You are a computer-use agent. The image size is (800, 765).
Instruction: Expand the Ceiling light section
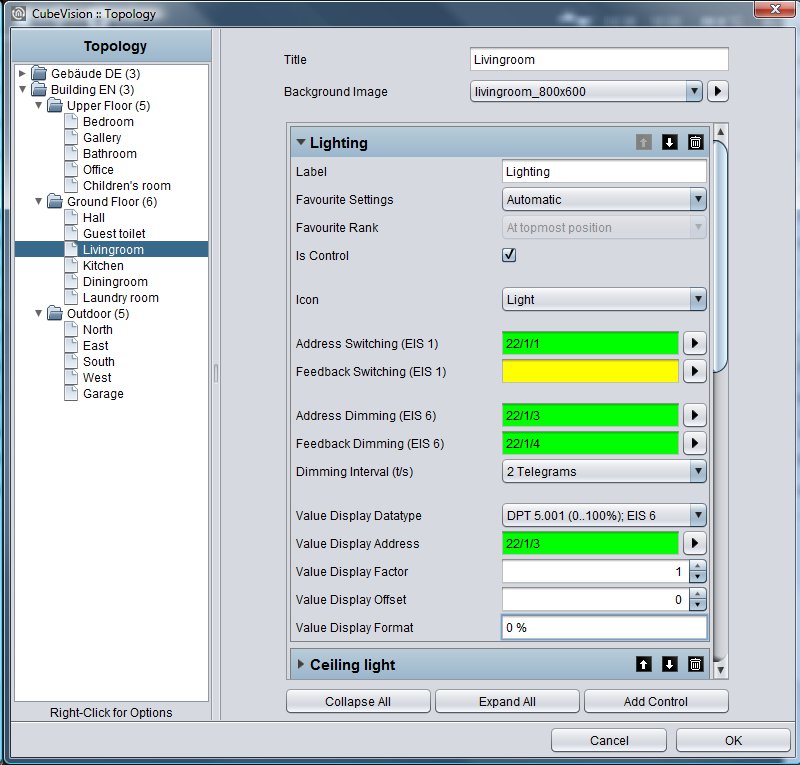[301, 664]
